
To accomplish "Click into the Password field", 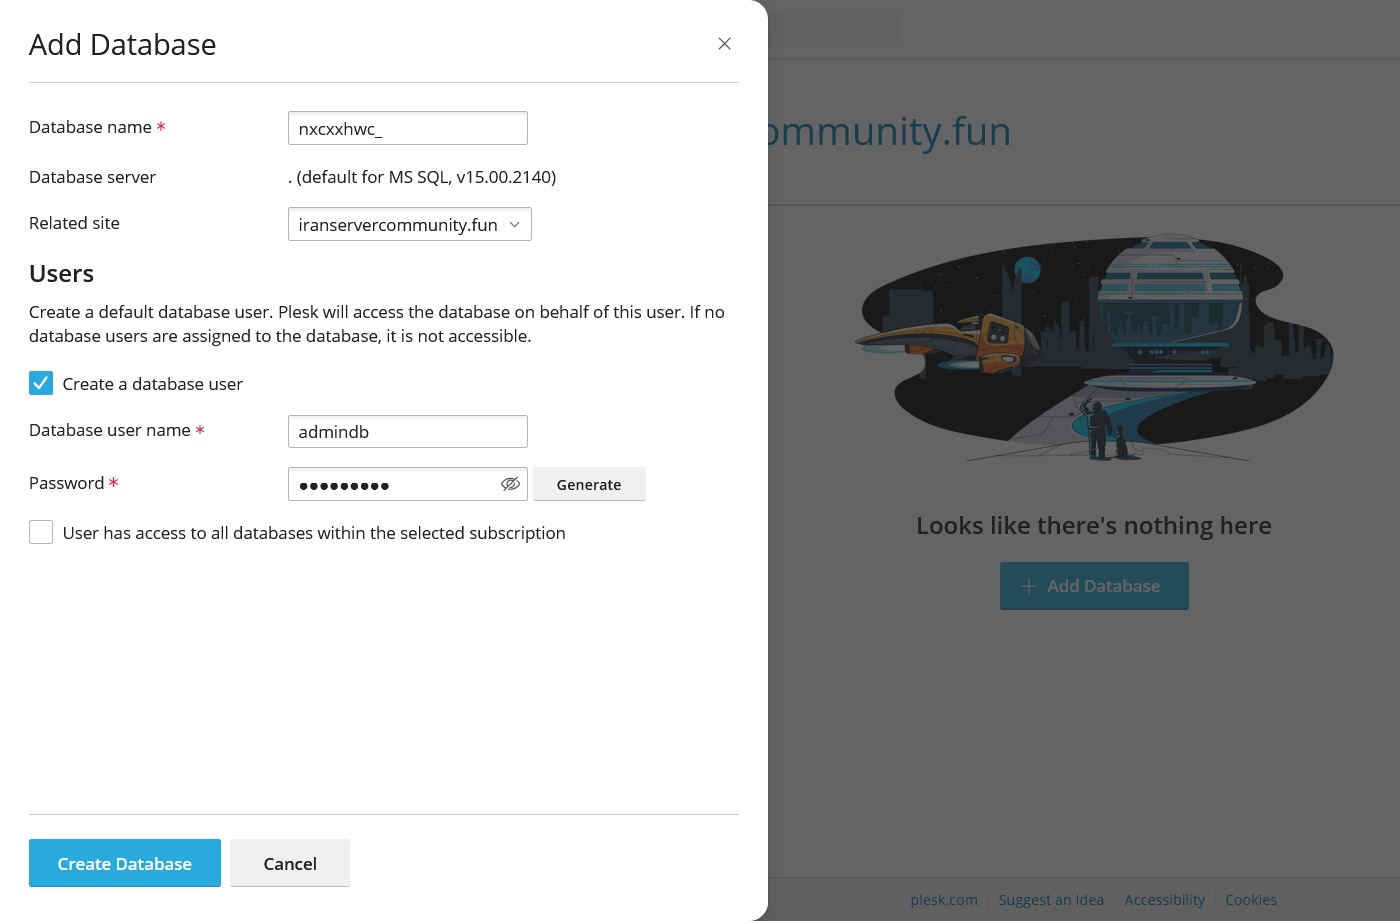I will click(395, 484).
